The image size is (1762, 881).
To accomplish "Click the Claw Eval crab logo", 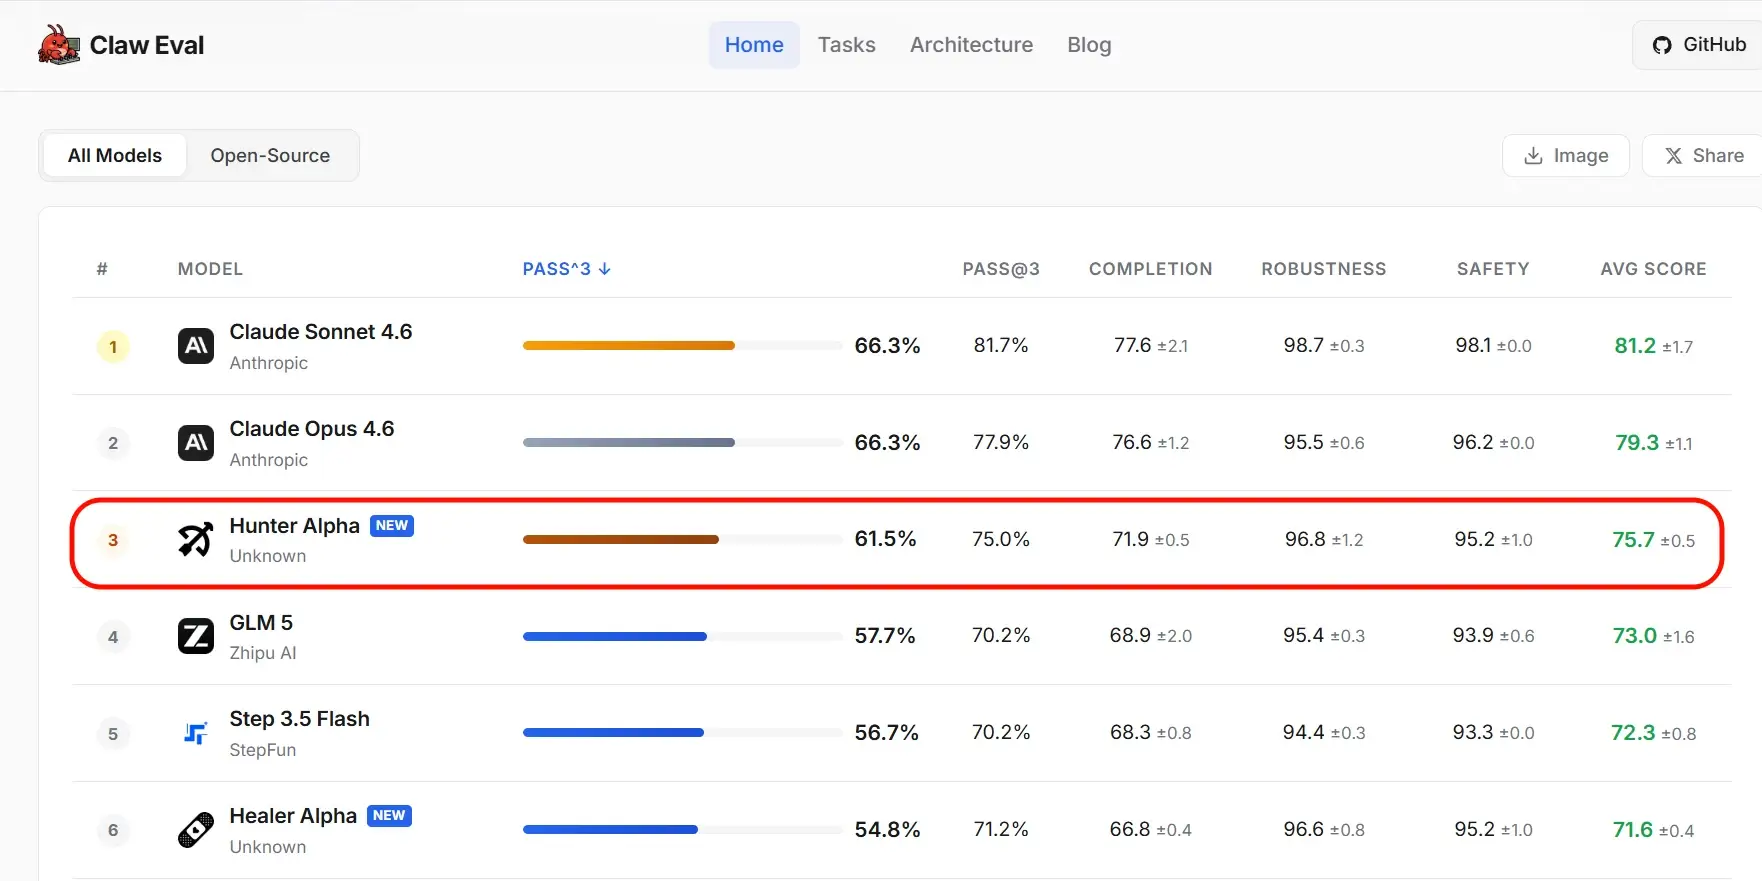I will (59, 45).
